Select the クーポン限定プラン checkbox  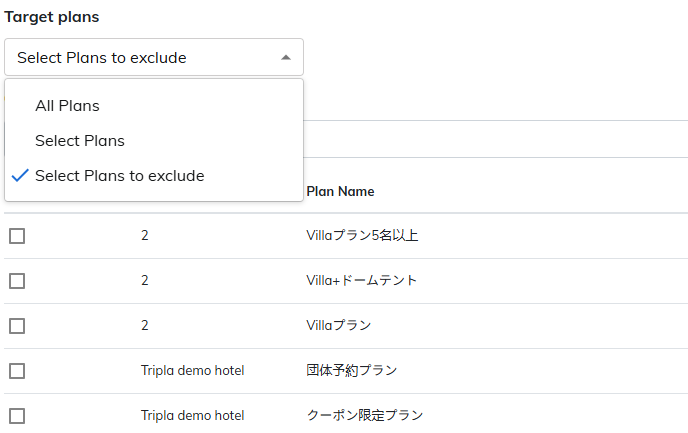[x=17, y=416]
